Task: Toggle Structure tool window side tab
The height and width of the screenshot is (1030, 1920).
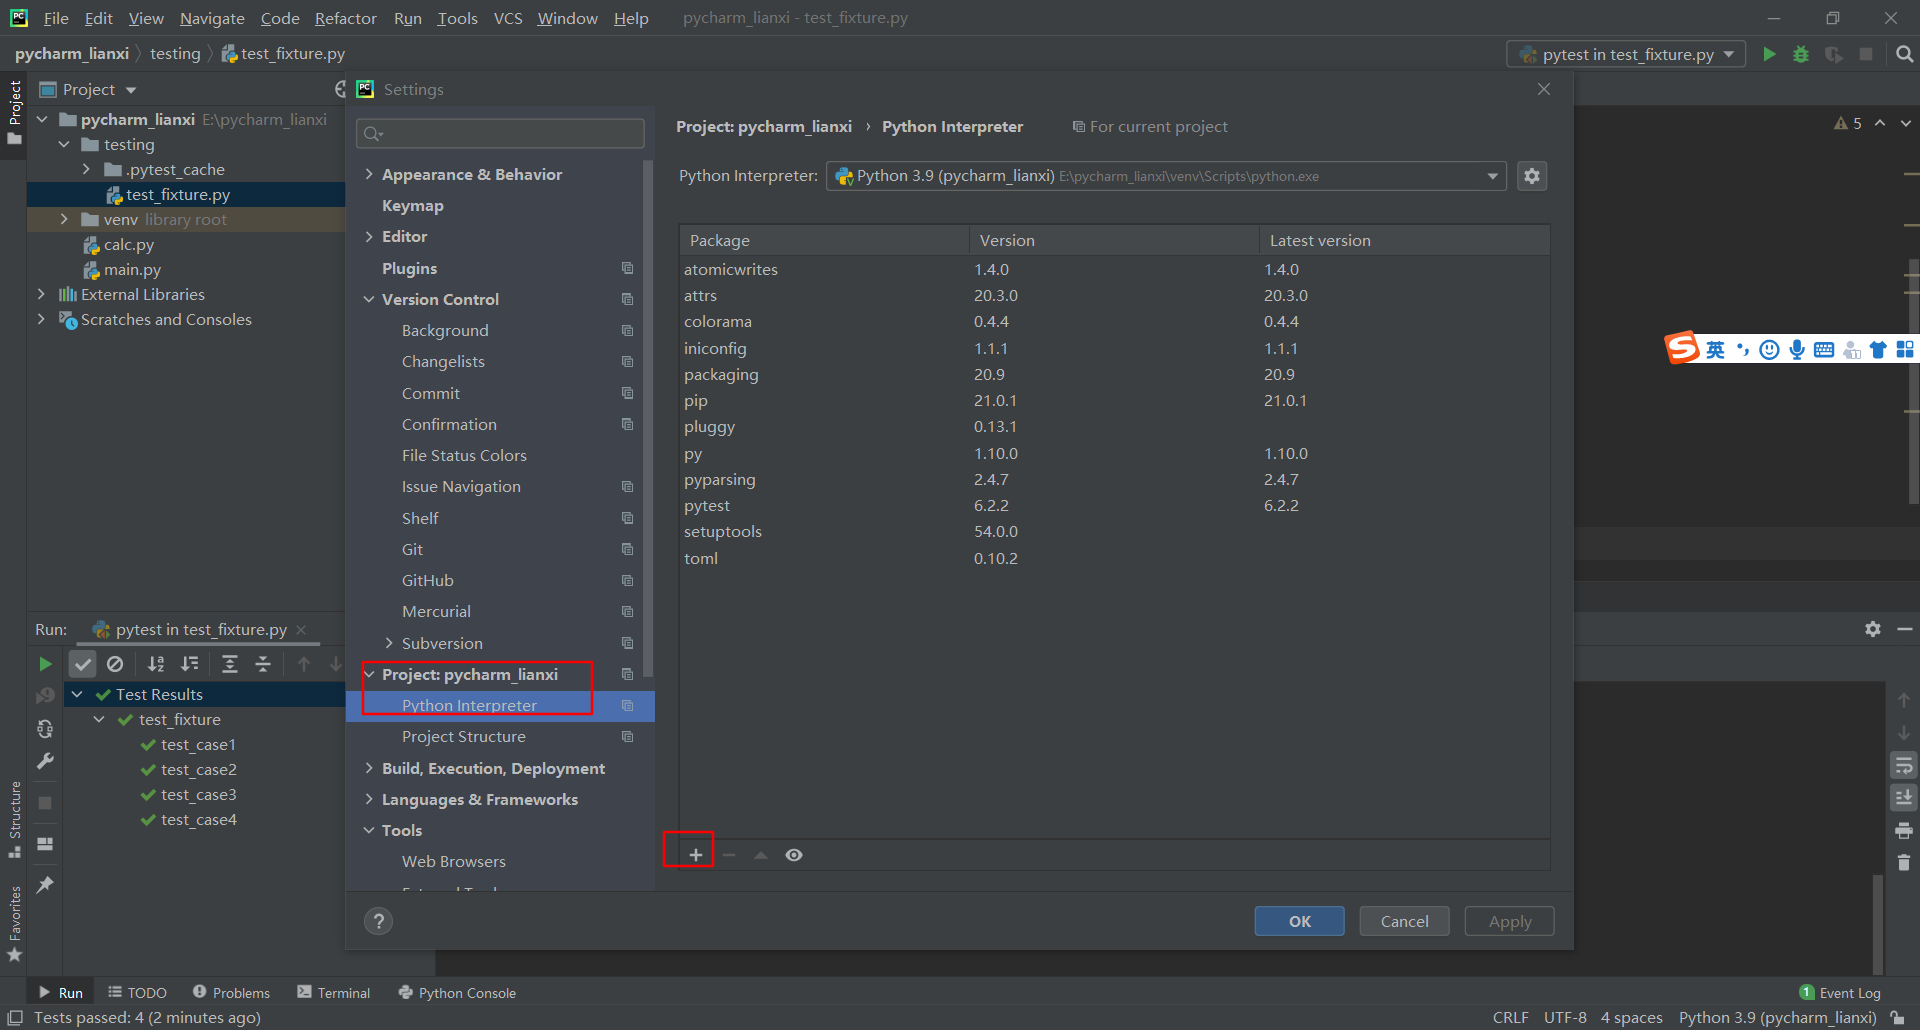Action: click(14, 819)
